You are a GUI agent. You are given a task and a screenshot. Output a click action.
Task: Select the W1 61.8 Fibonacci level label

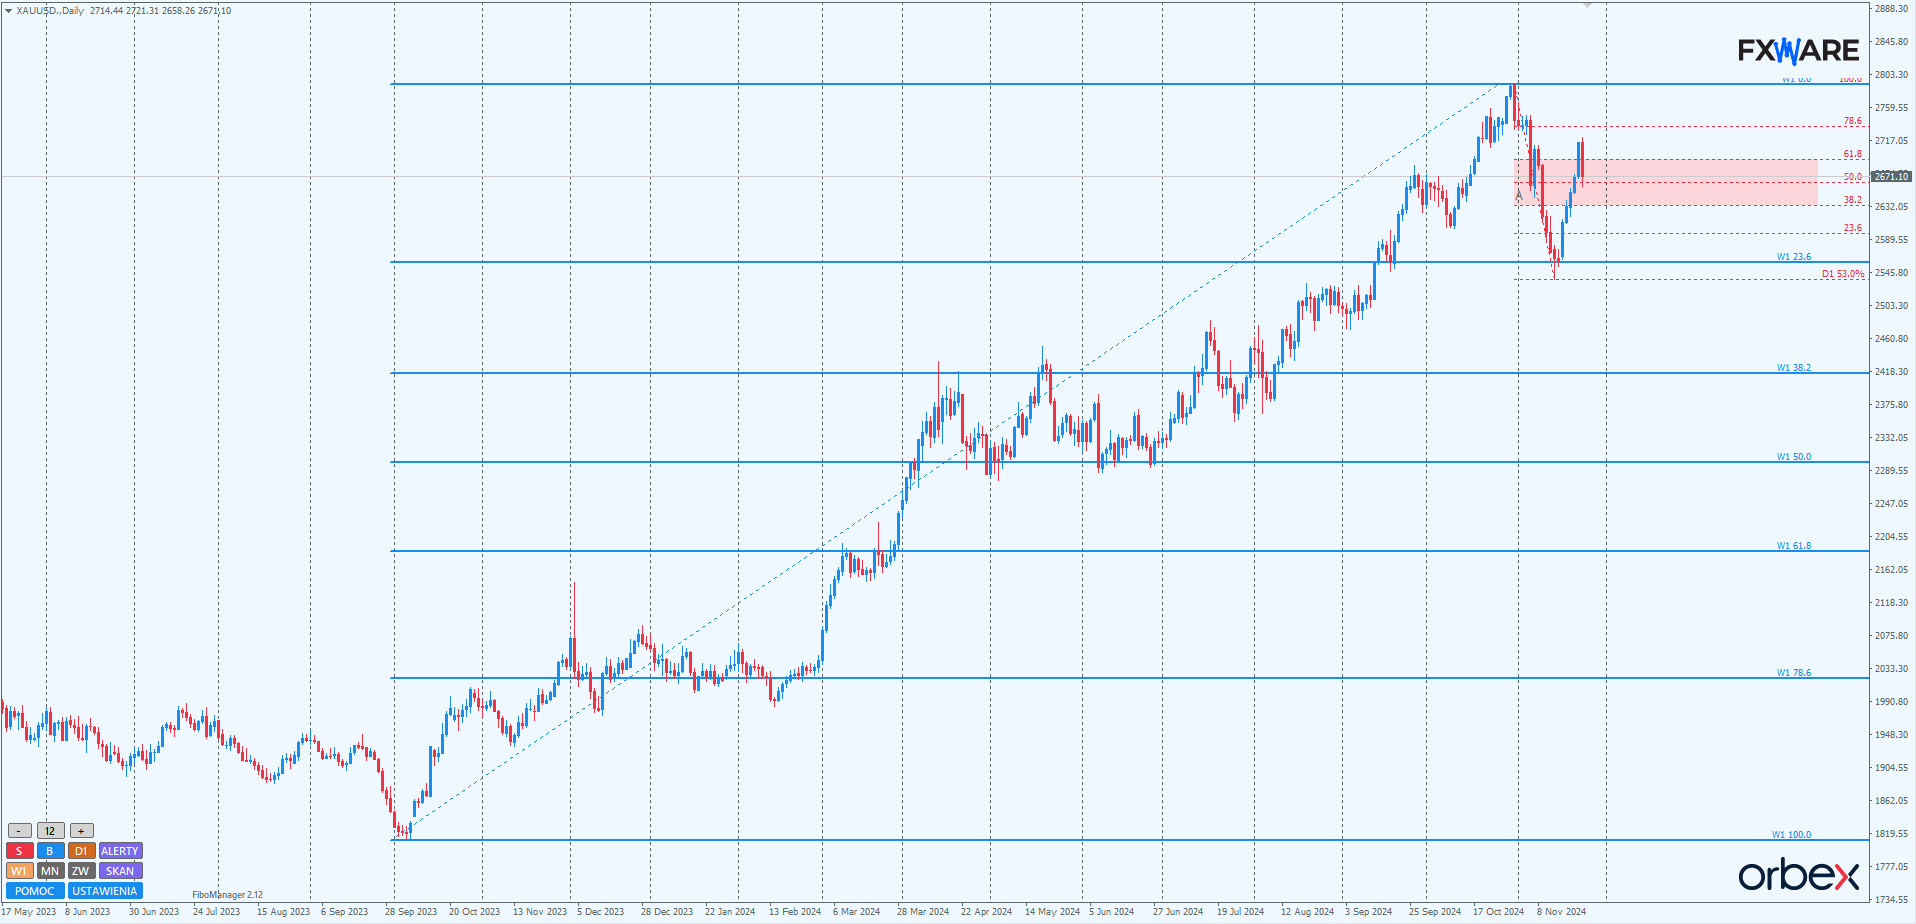(x=1793, y=546)
